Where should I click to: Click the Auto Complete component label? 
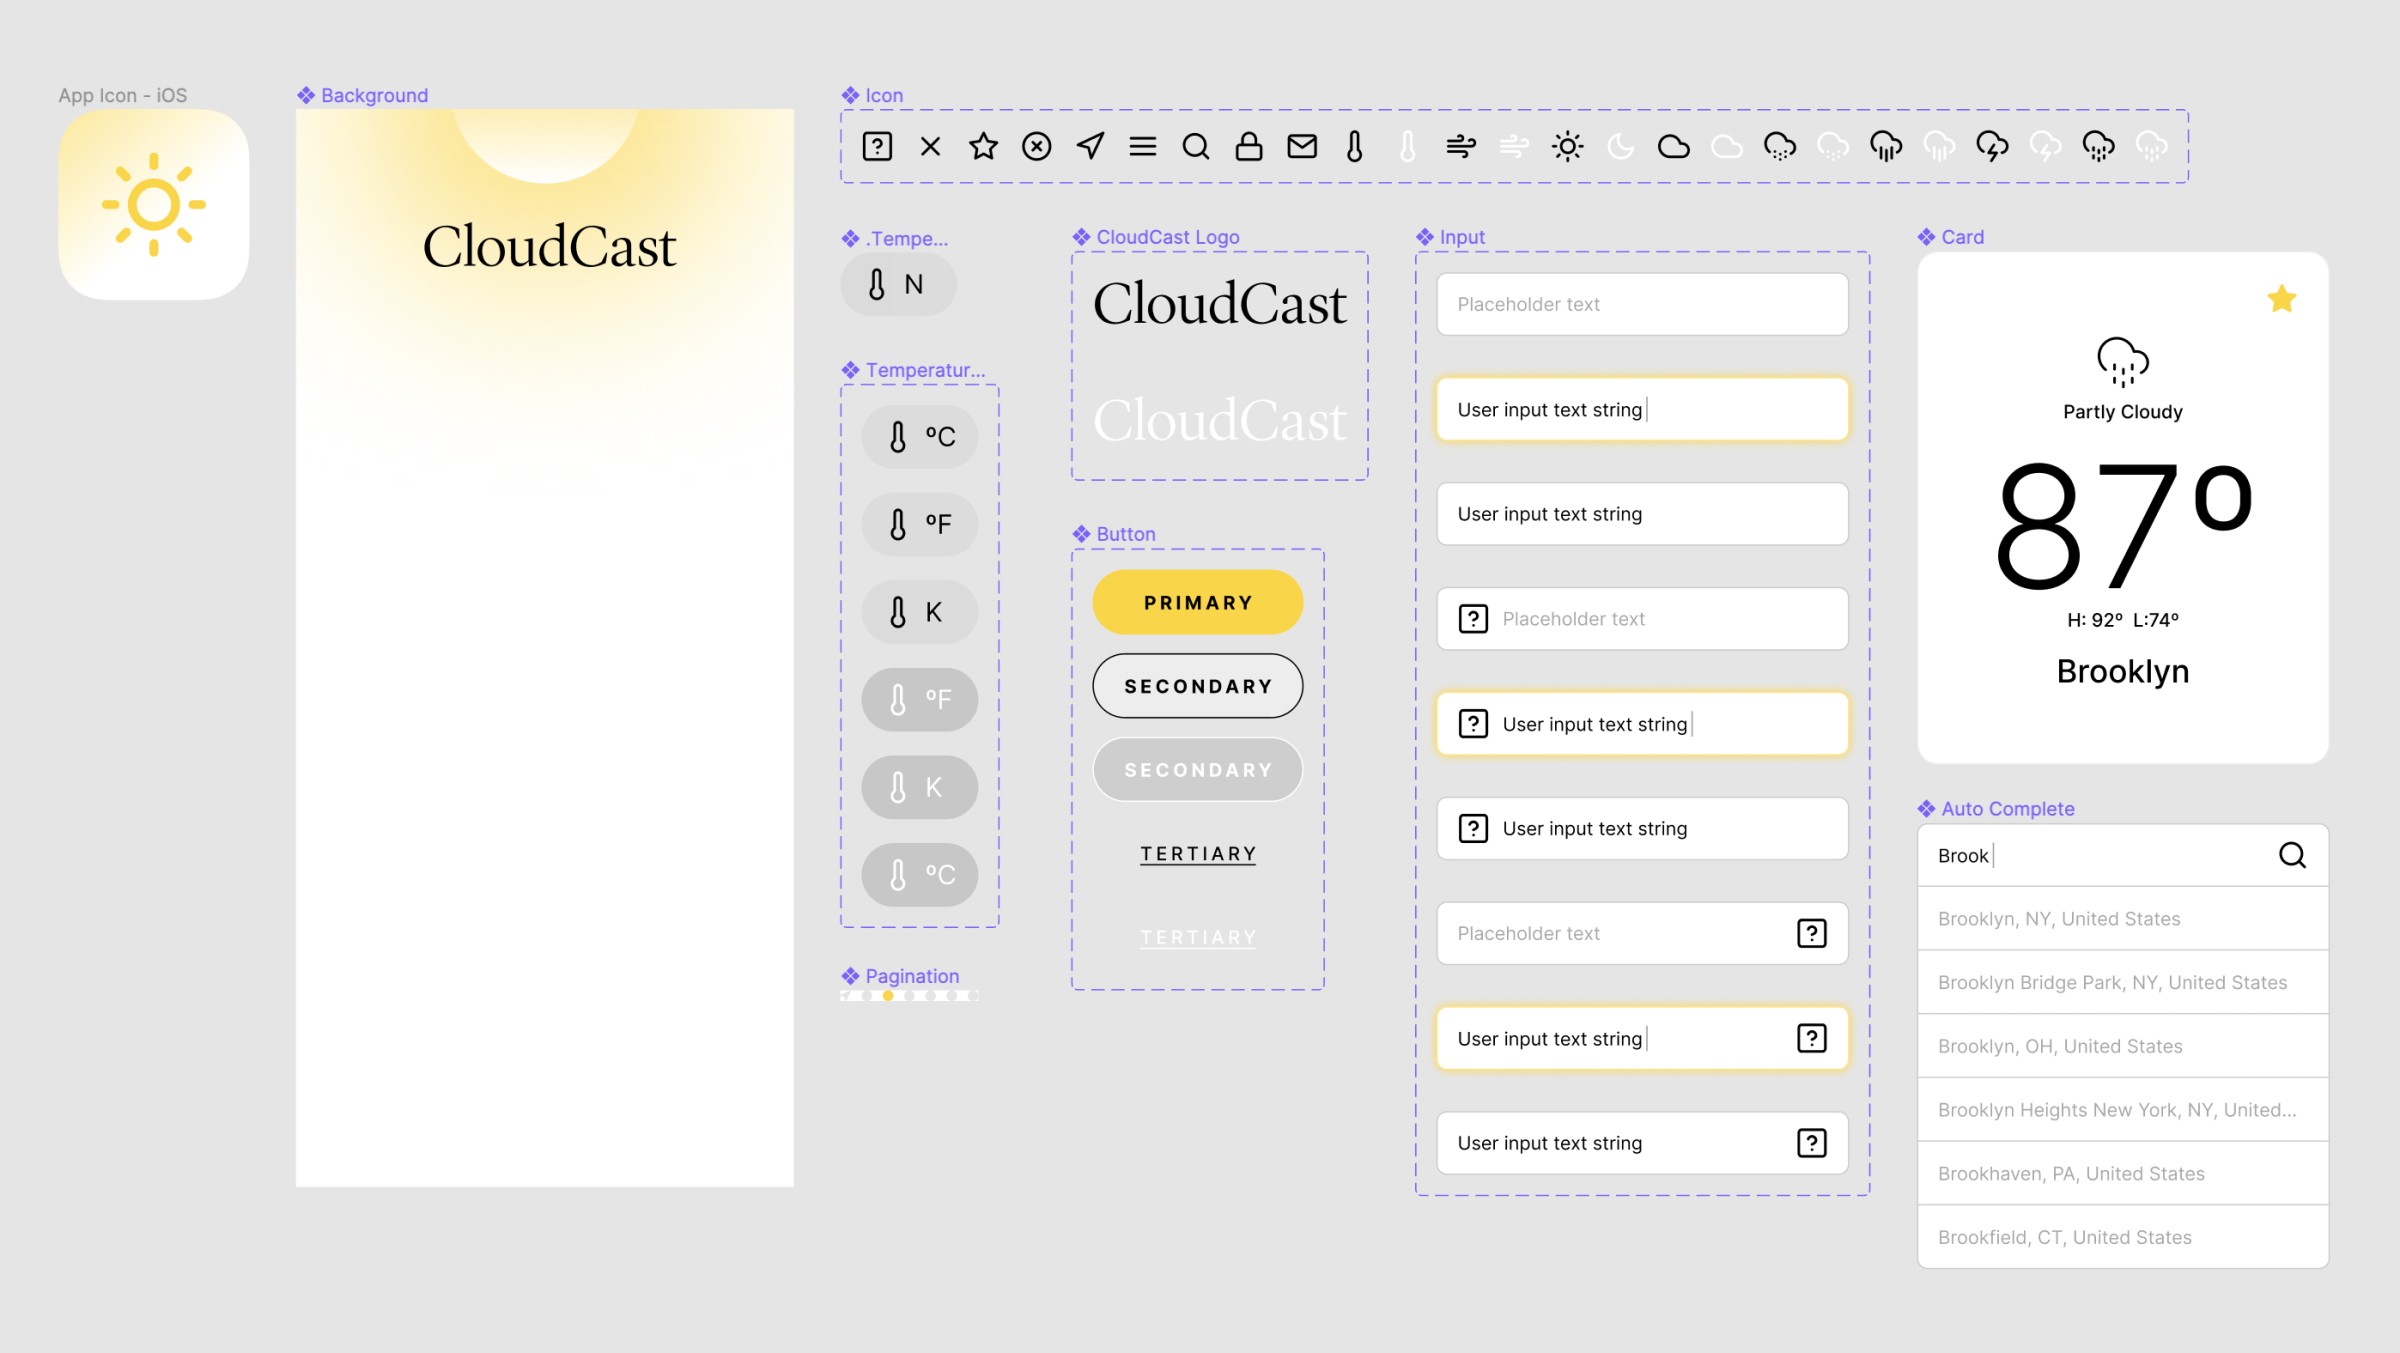coord(2008,808)
